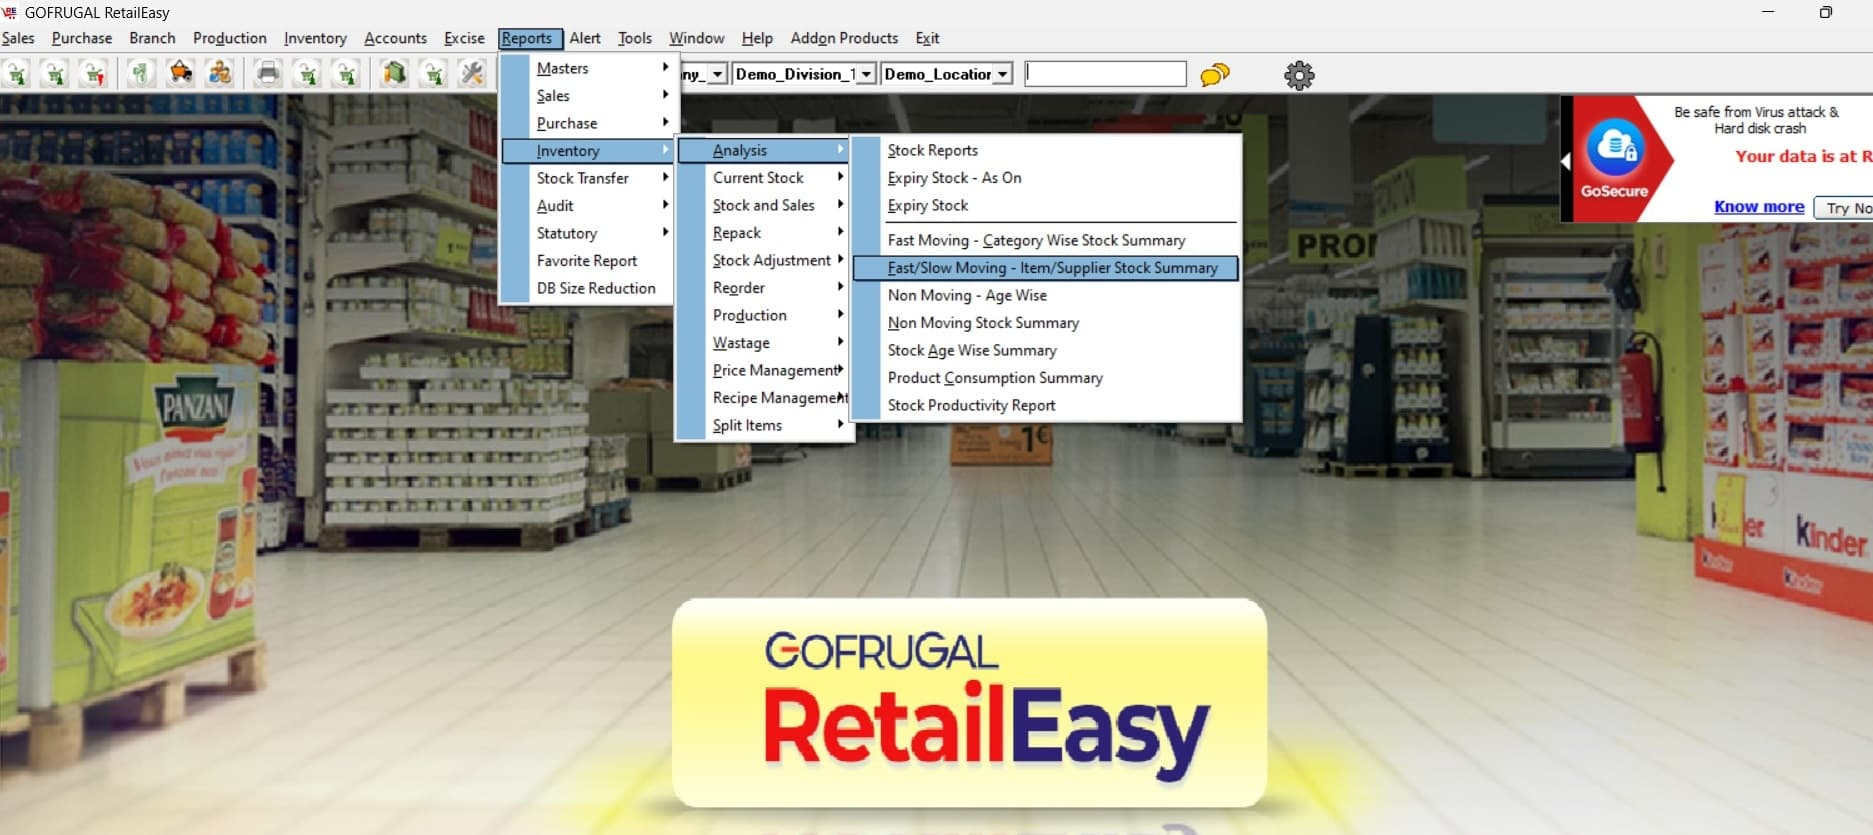Viewport: 1873px width, 835px height.
Task: Select Favorite Report menu entry
Action: click(589, 261)
